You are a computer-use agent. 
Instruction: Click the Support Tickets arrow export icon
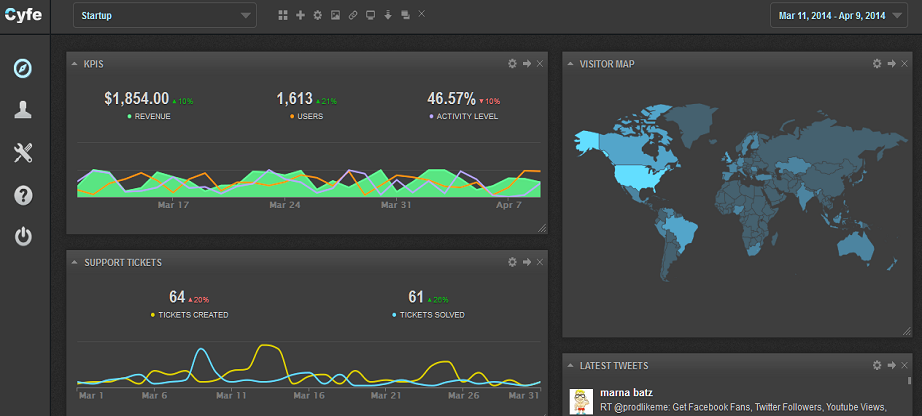(527, 262)
